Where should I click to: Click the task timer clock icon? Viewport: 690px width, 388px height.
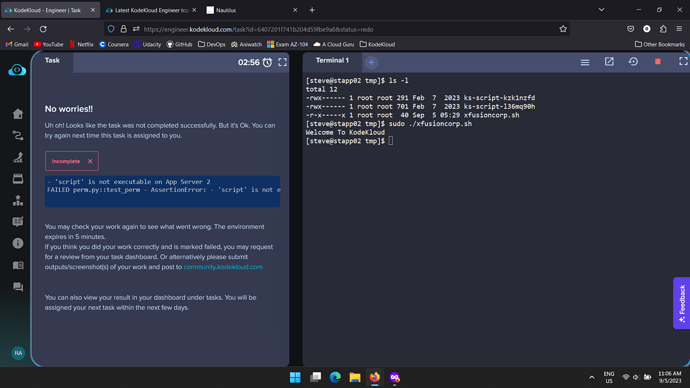pyautogui.click(x=267, y=62)
